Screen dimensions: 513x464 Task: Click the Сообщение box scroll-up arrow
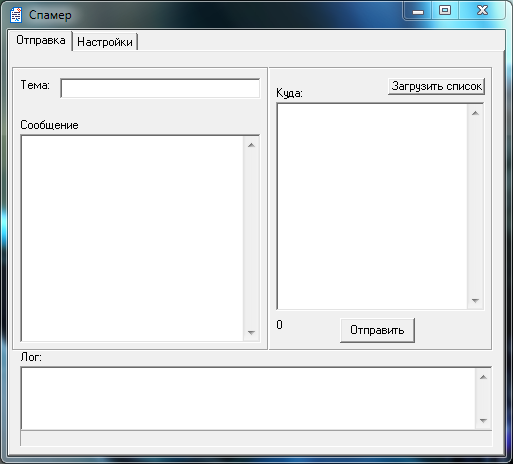pyautogui.click(x=252, y=145)
